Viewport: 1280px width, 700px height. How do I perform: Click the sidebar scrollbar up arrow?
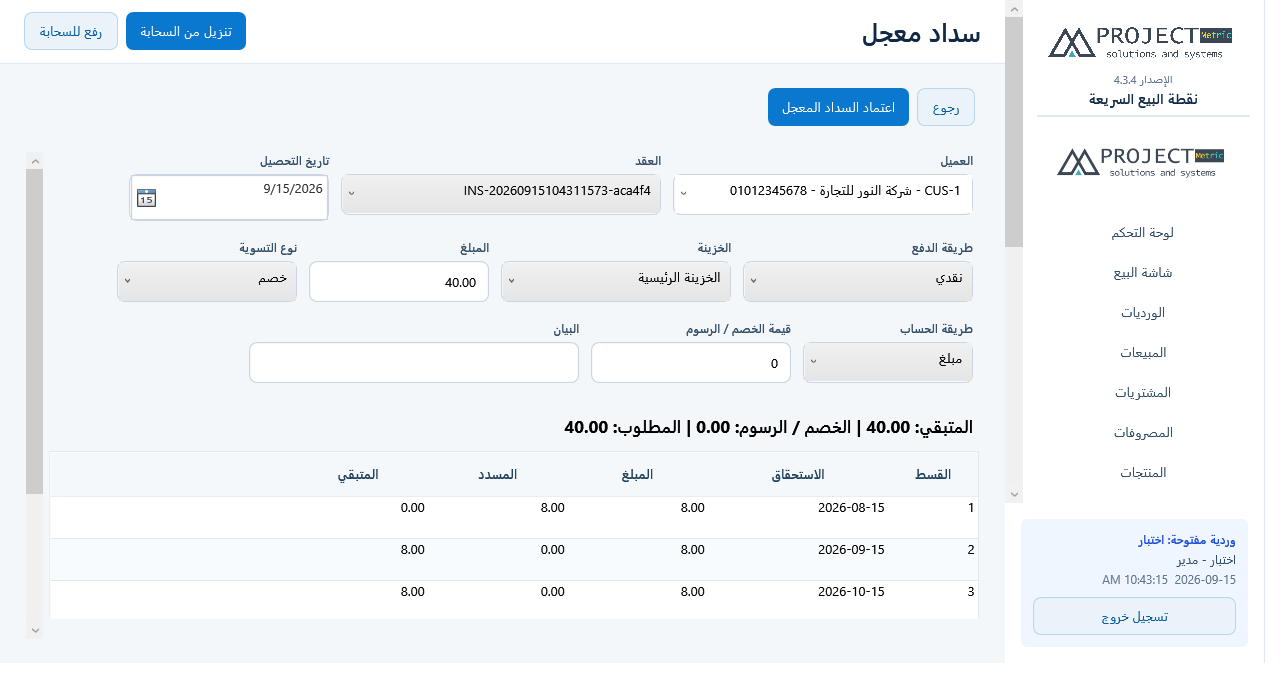pyautogui.click(x=1014, y=9)
